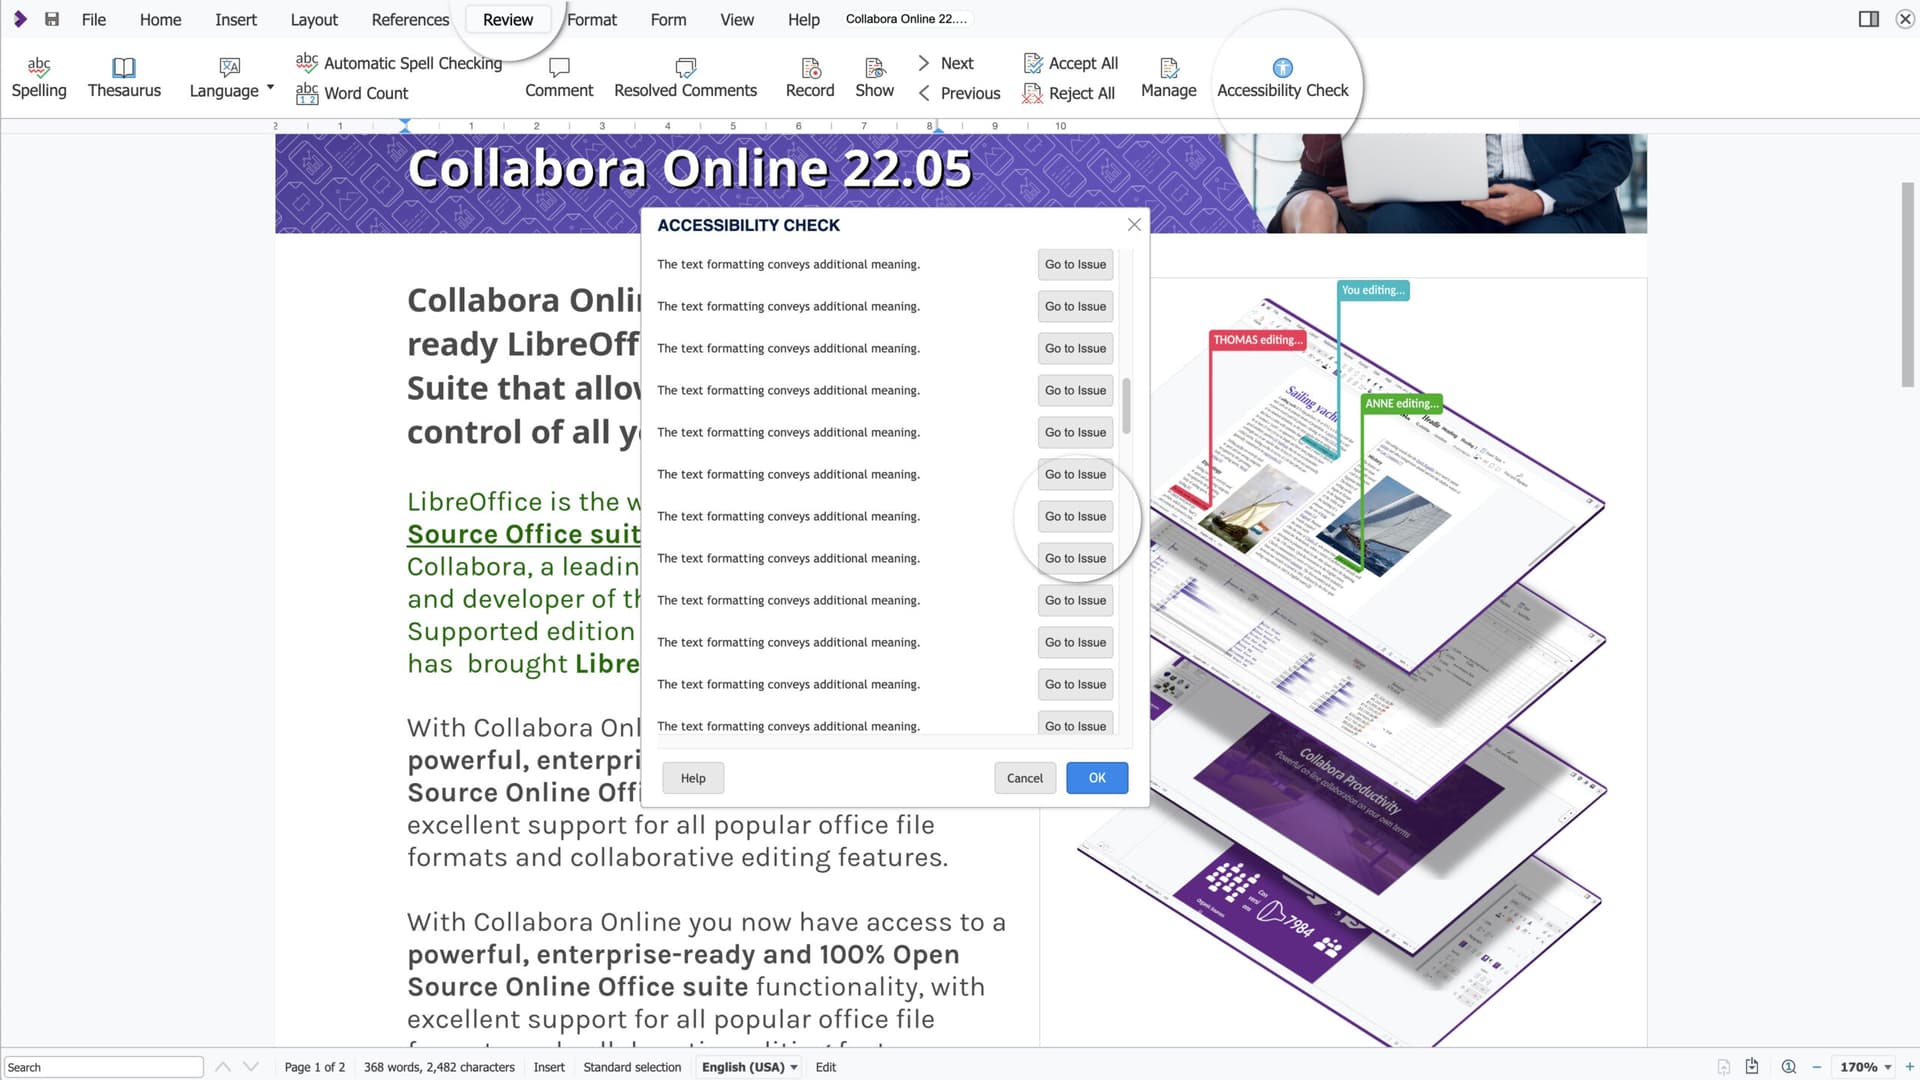The image size is (1920, 1080).
Task: Toggle Resolved Comments visibility
Action: pyautogui.click(x=685, y=77)
